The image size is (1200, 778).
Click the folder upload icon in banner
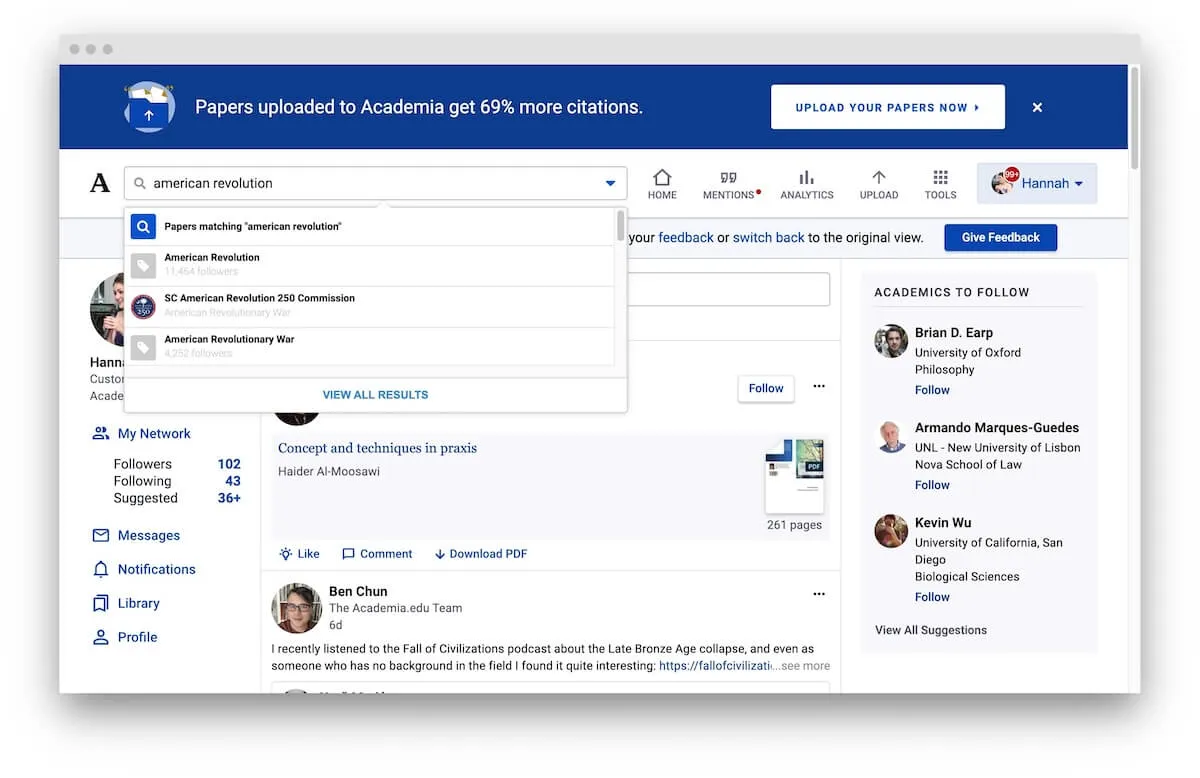[149, 107]
